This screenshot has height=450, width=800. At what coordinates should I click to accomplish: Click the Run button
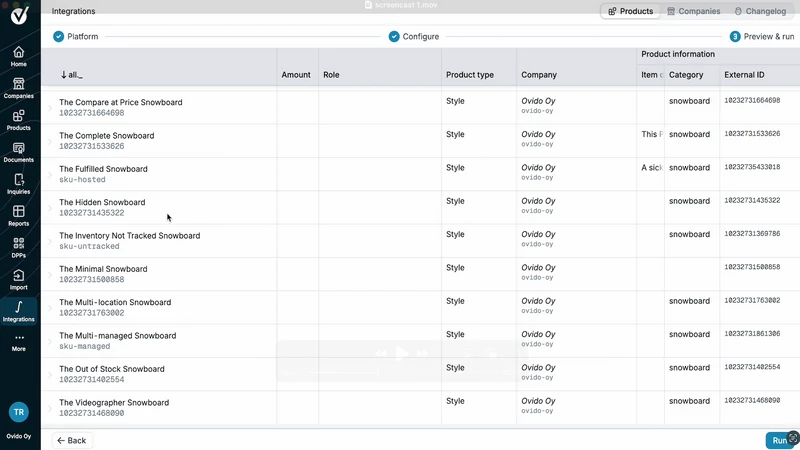click(781, 440)
